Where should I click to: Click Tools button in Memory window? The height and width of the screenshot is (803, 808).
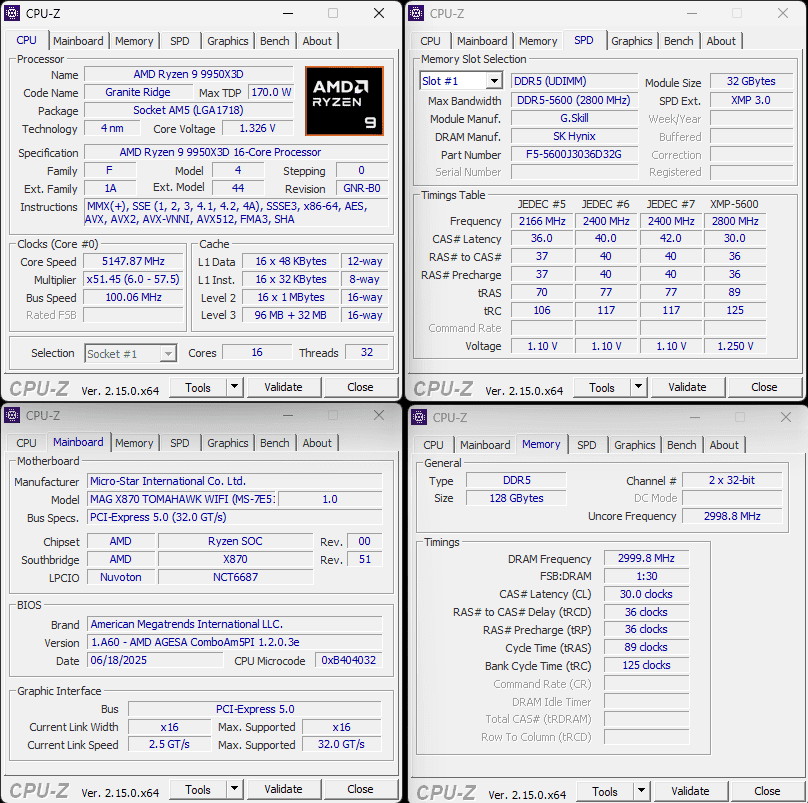(605, 791)
